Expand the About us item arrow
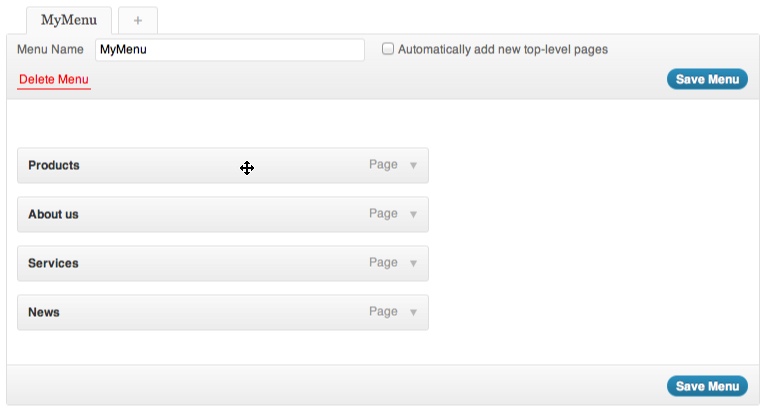Image resolution: width=769 pixels, height=411 pixels. [414, 215]
